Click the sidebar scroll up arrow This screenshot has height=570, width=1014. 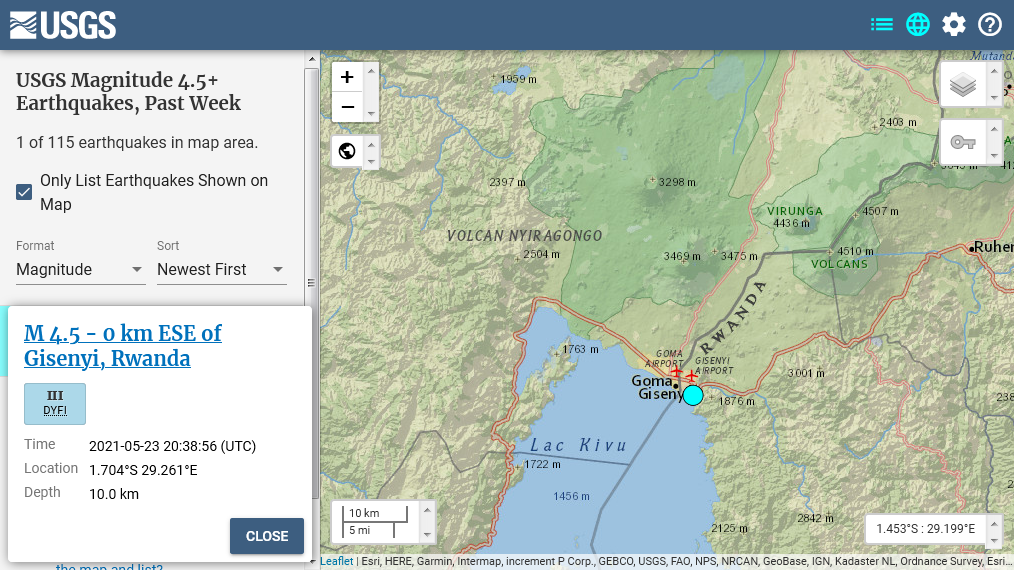[x=312, y=59]
